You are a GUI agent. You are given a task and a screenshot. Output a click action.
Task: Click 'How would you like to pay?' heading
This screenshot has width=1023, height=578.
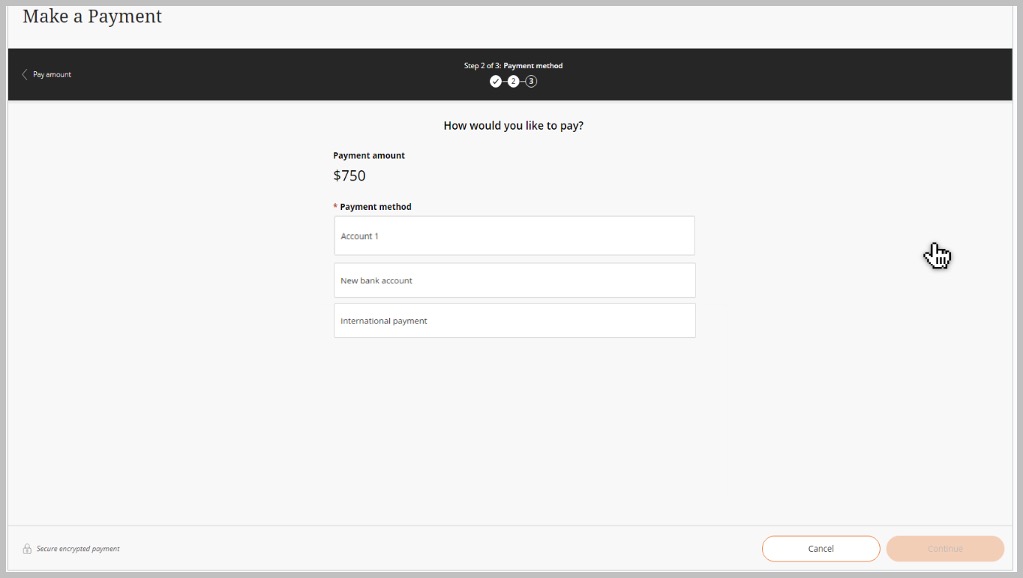[x=513, y=126]
